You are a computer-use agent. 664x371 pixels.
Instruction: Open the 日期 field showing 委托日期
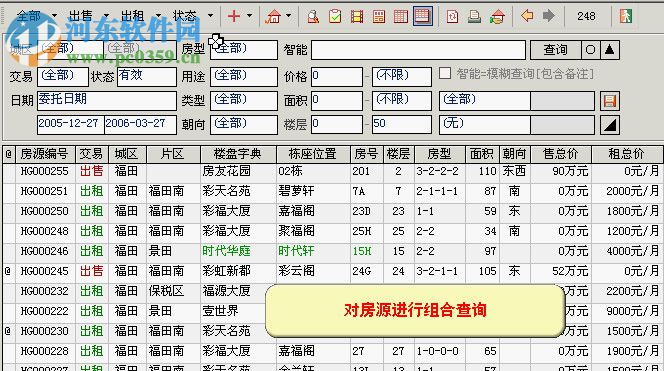point(107,101)
